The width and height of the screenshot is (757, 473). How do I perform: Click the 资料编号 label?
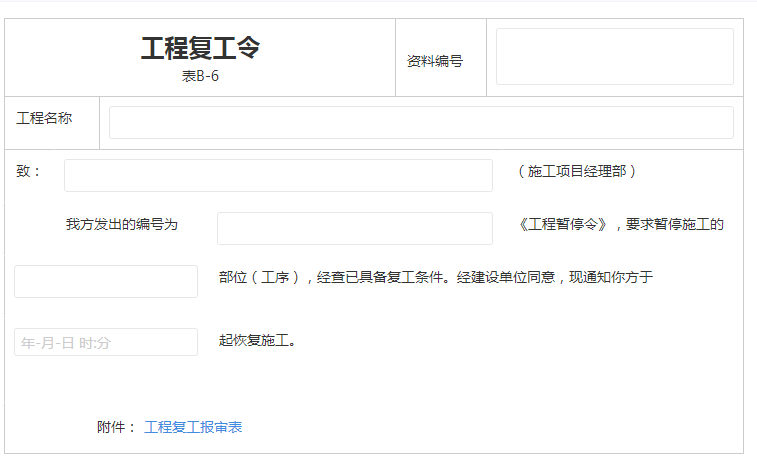[434, 61]
